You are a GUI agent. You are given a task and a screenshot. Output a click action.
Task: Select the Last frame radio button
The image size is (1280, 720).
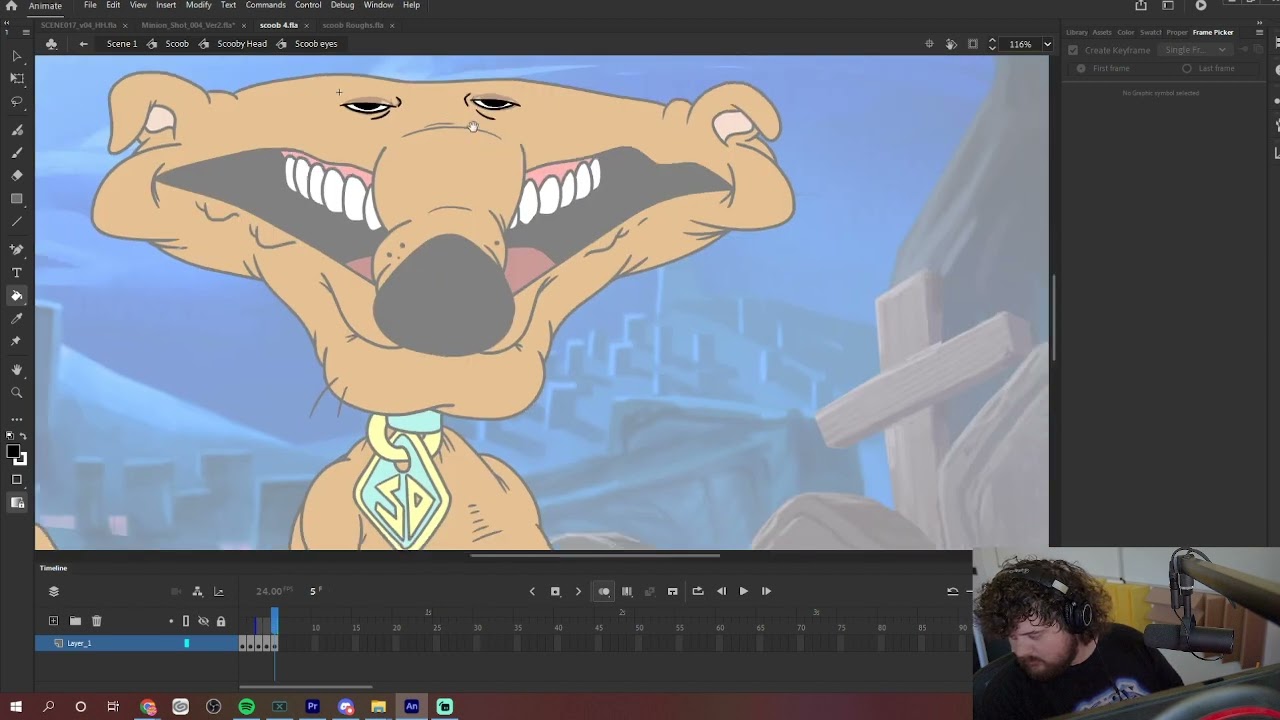click(x=1187, y=68)
